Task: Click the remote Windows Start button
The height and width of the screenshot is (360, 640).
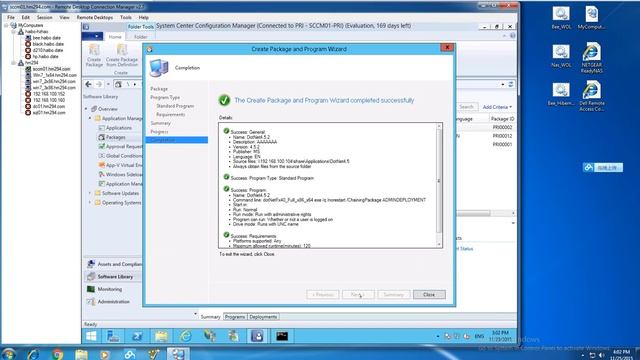Action: pos(91,336)
